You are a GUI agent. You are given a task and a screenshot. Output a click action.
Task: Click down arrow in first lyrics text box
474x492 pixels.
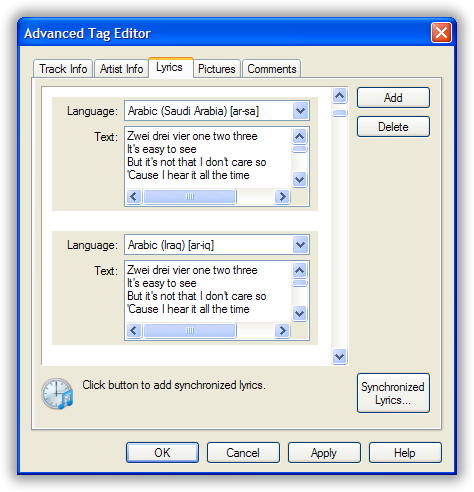299,180
